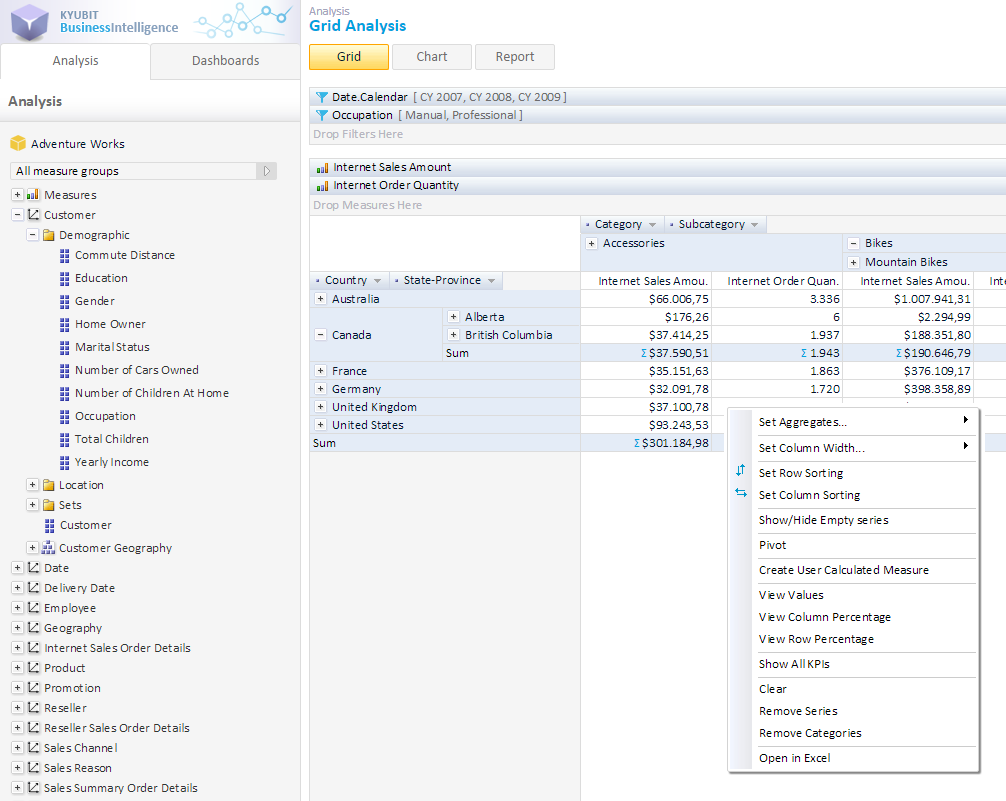
Task: Expand the Location folder in tree
Action: [32, 485]
